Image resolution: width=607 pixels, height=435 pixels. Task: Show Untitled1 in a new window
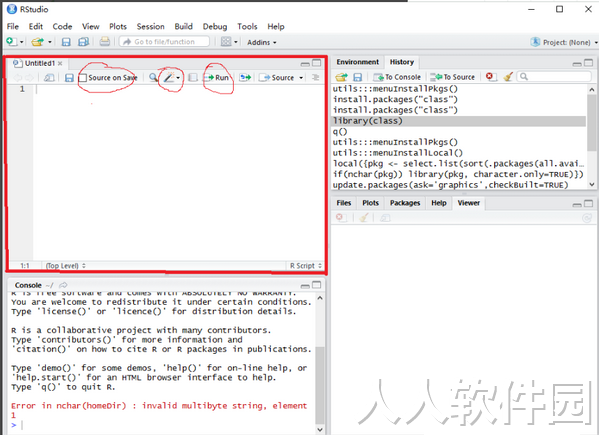tap(49, 78)
